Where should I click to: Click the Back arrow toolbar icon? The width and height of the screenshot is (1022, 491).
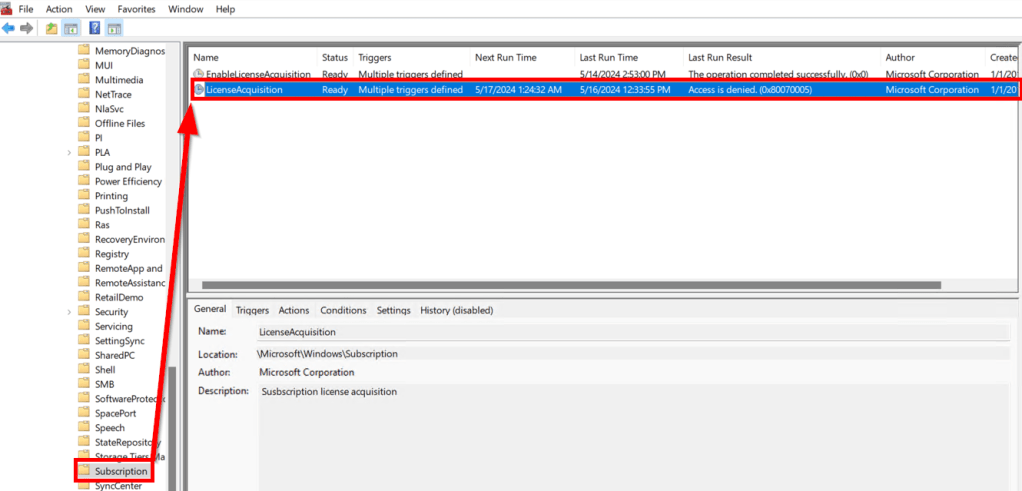8,28
